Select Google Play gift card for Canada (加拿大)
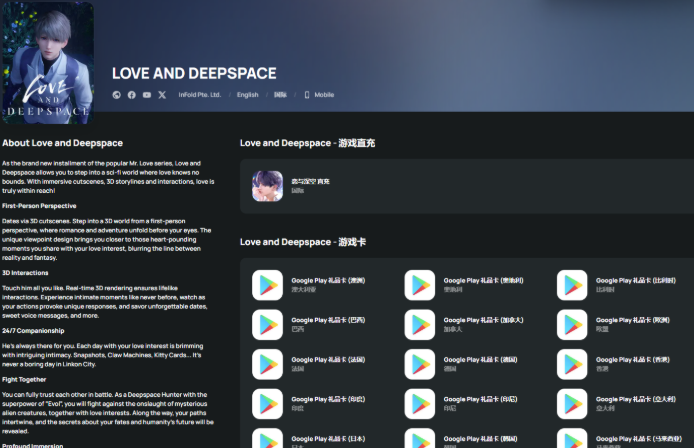The image size is (694, 448). tap(462, 324)
